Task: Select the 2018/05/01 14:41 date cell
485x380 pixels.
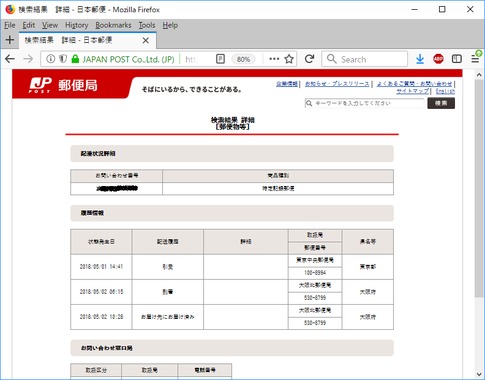Action: click(101, 267)
